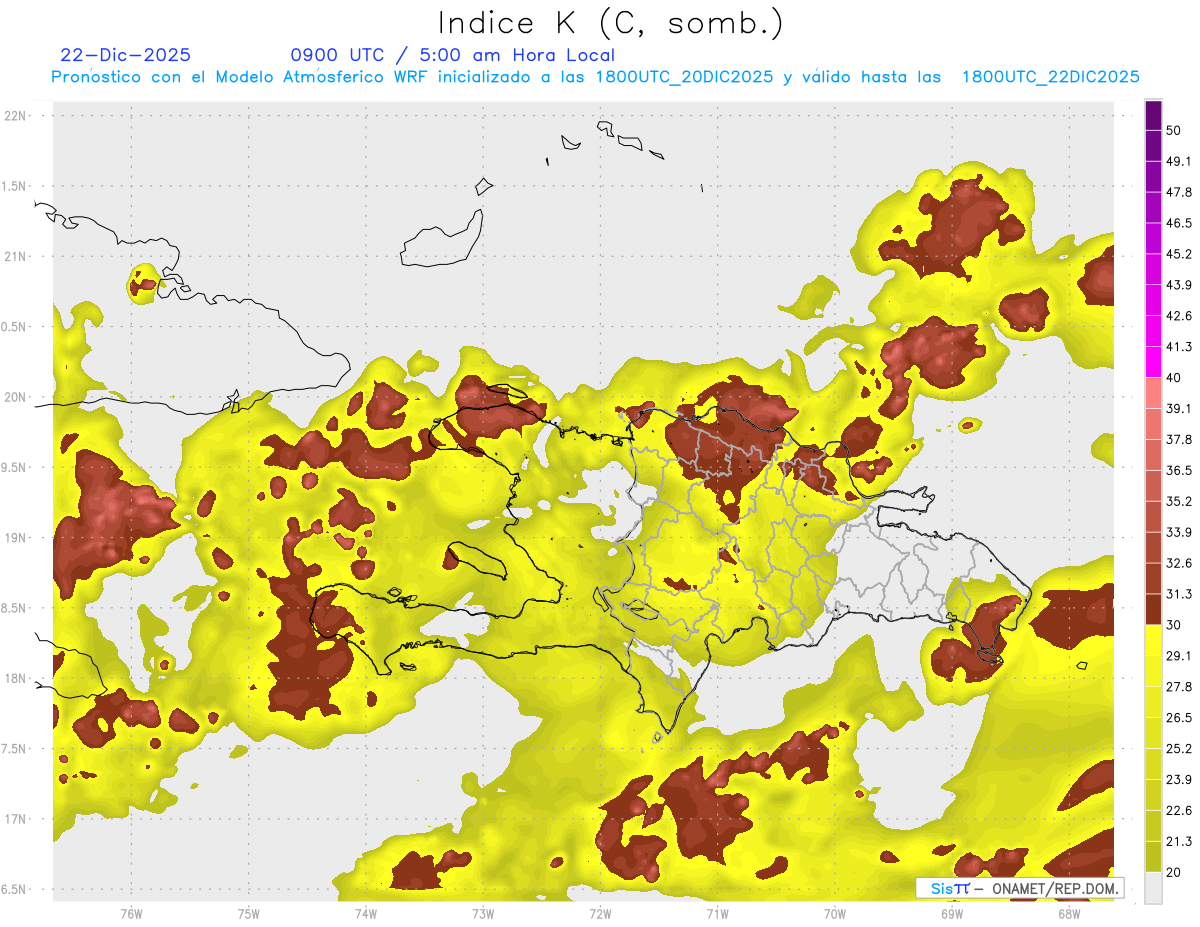Click the longitude label '71W'
The height and width of the screenshot is (927, 1200).
717,913
